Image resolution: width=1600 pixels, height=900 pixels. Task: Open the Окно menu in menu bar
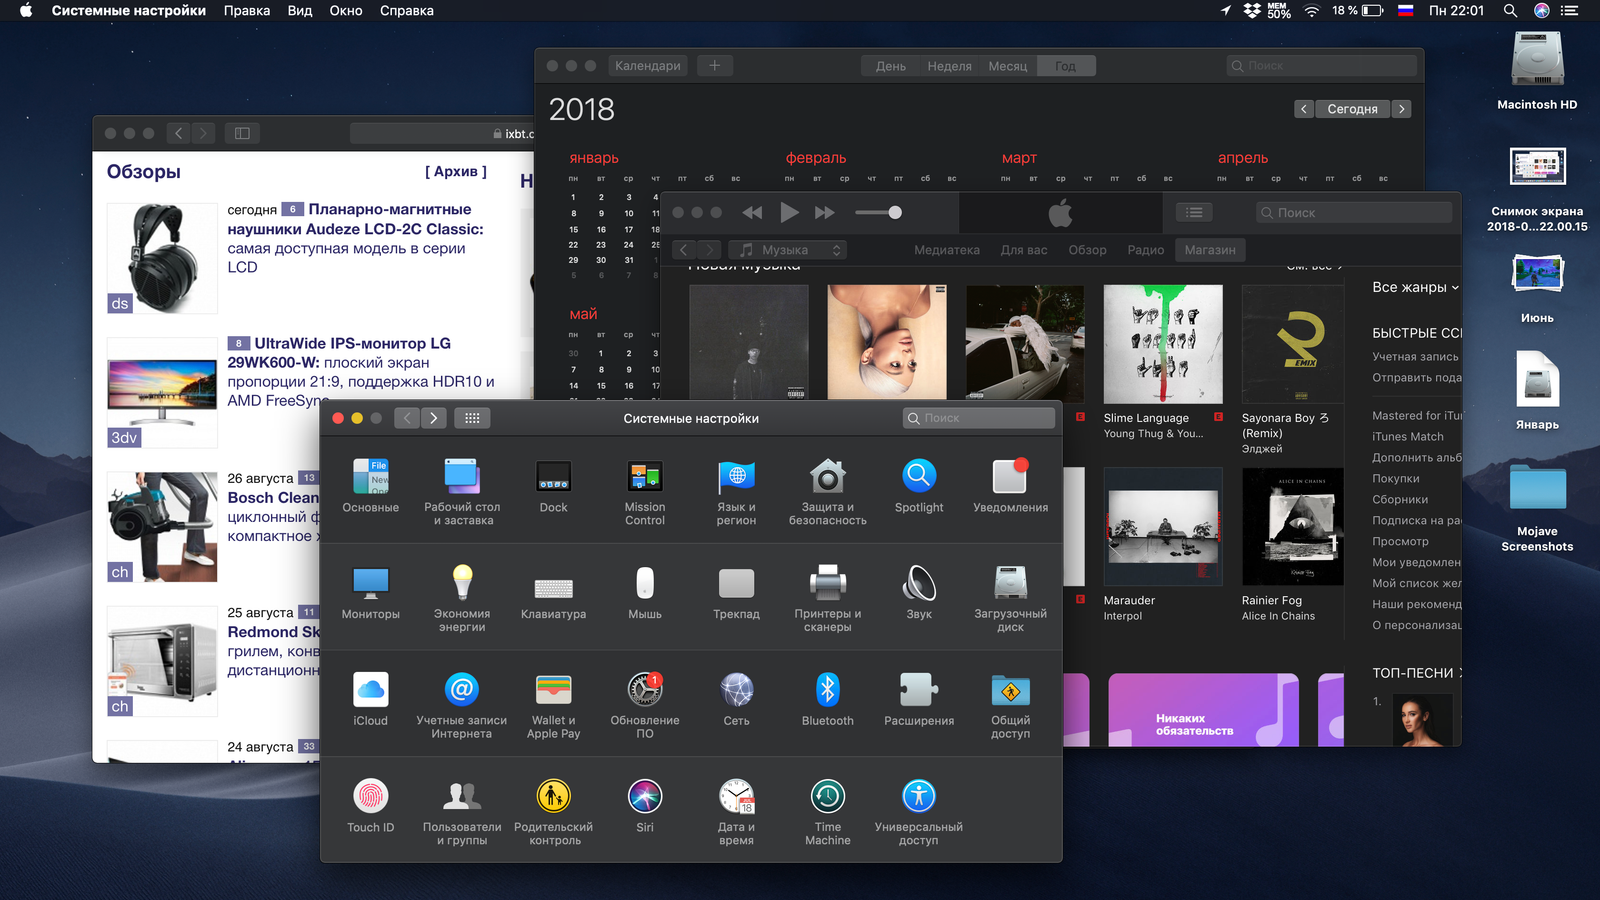click(346, 11)
